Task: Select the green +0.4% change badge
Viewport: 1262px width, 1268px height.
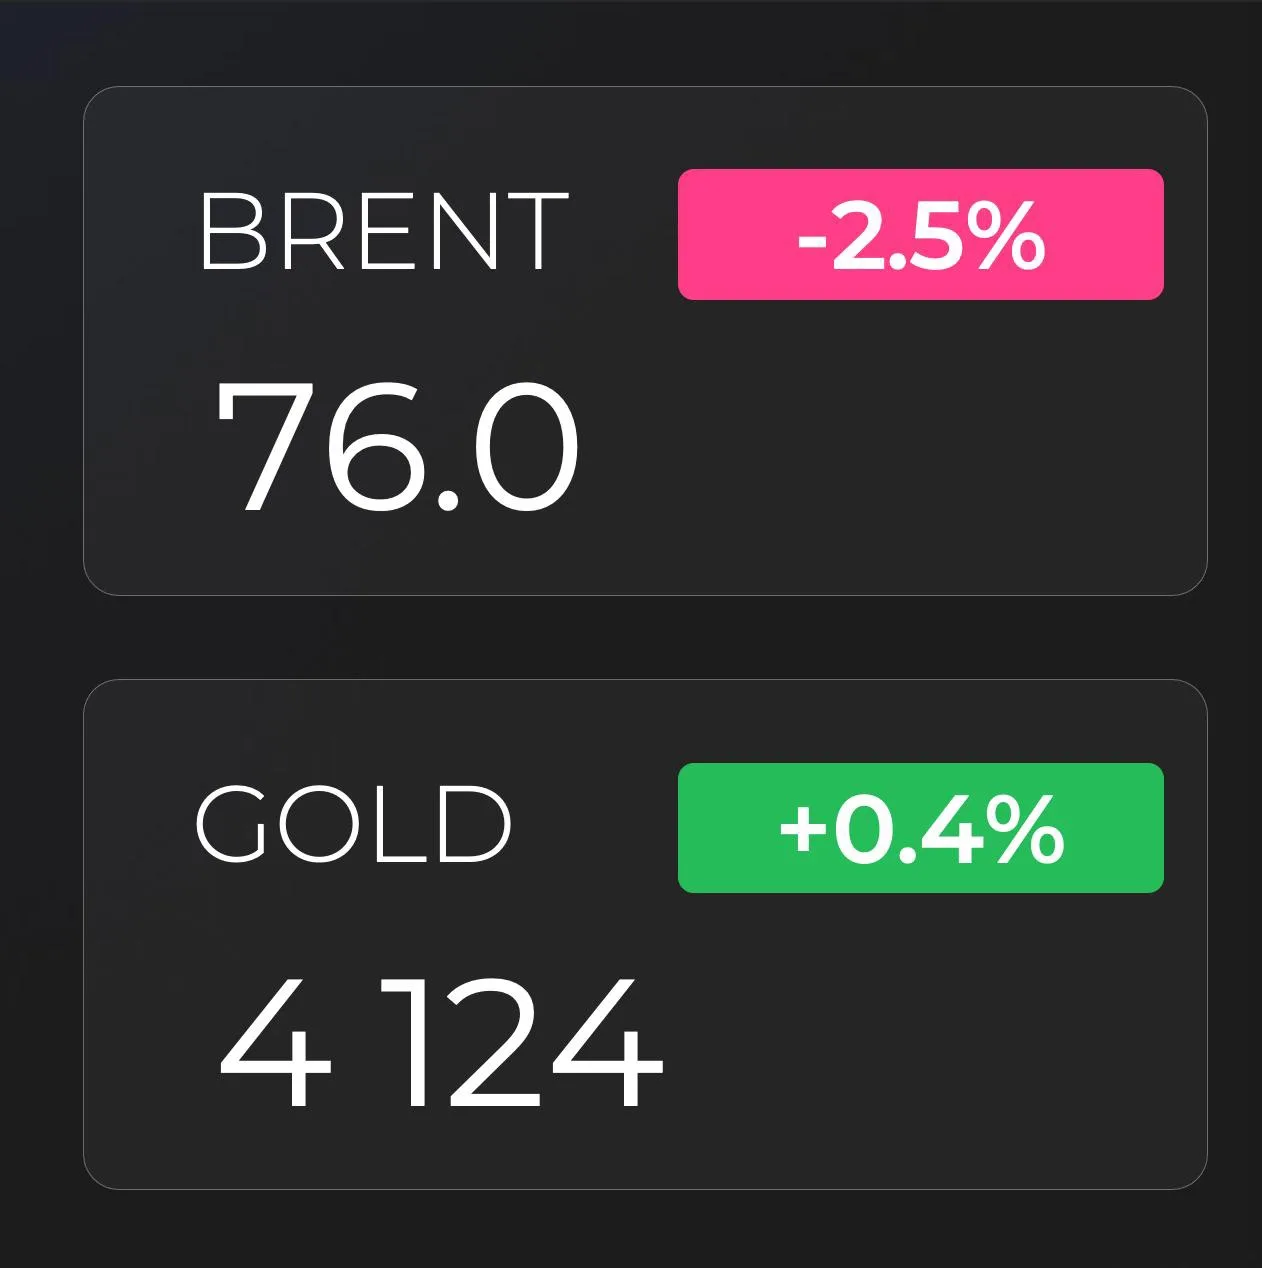Action: pos(921,828)
